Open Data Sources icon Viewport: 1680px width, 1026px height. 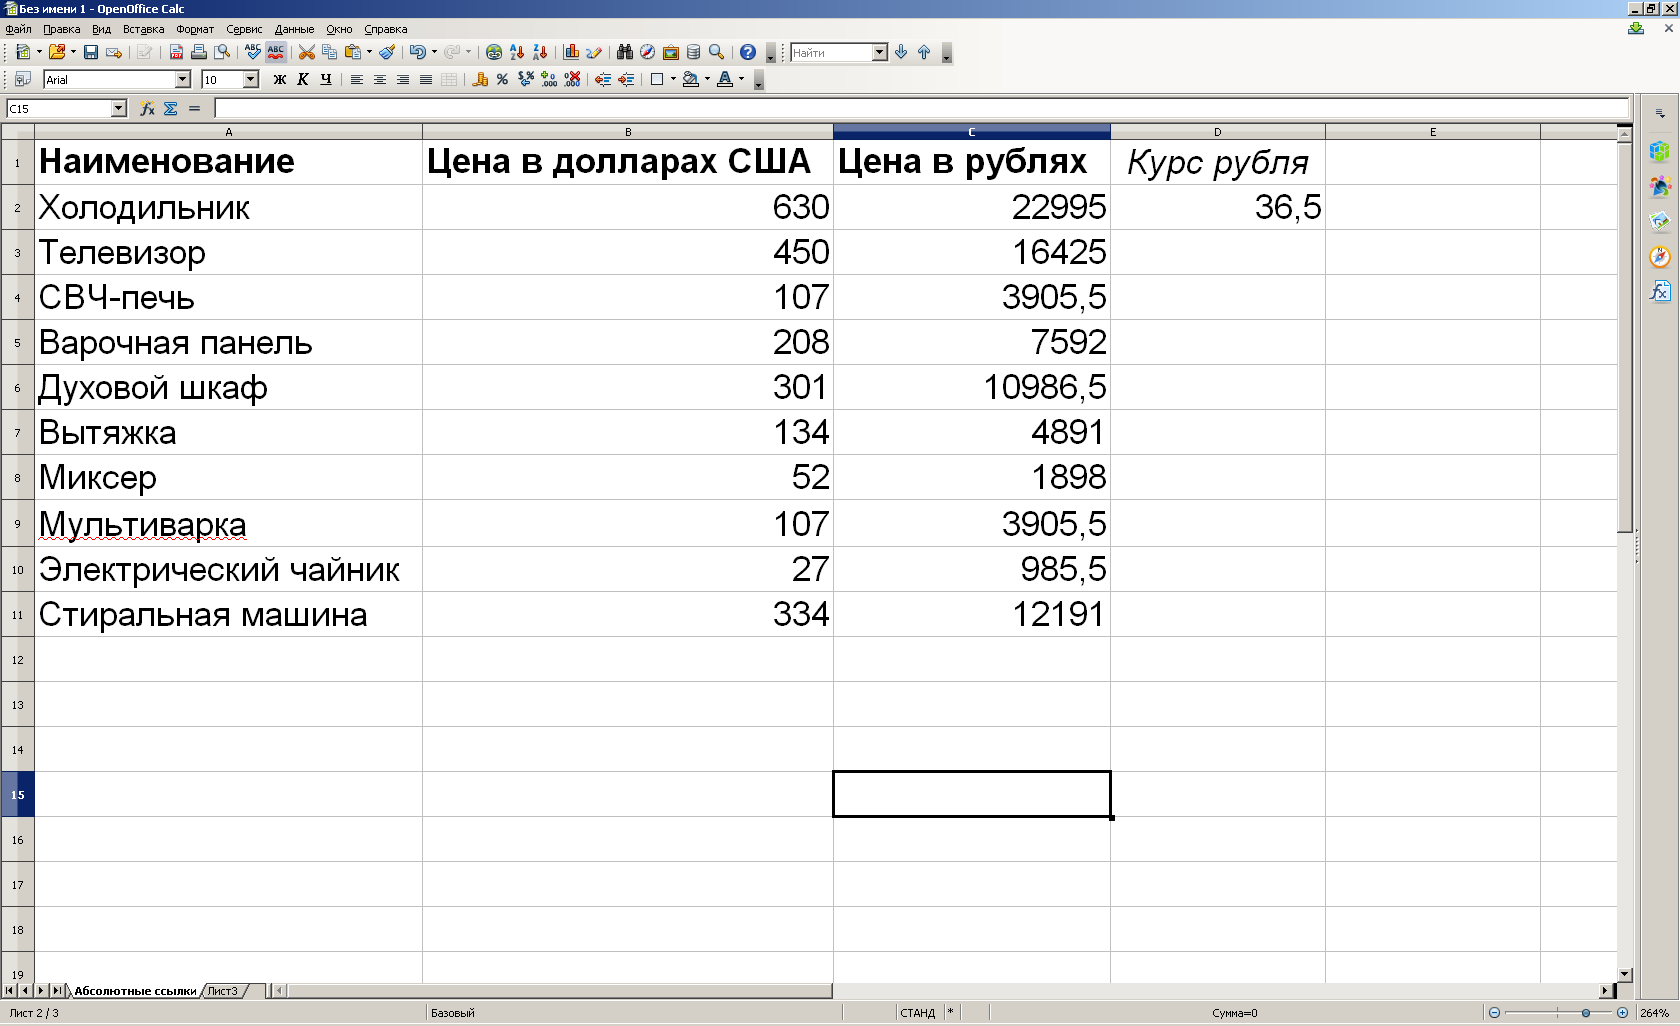[x=694, y=52]
